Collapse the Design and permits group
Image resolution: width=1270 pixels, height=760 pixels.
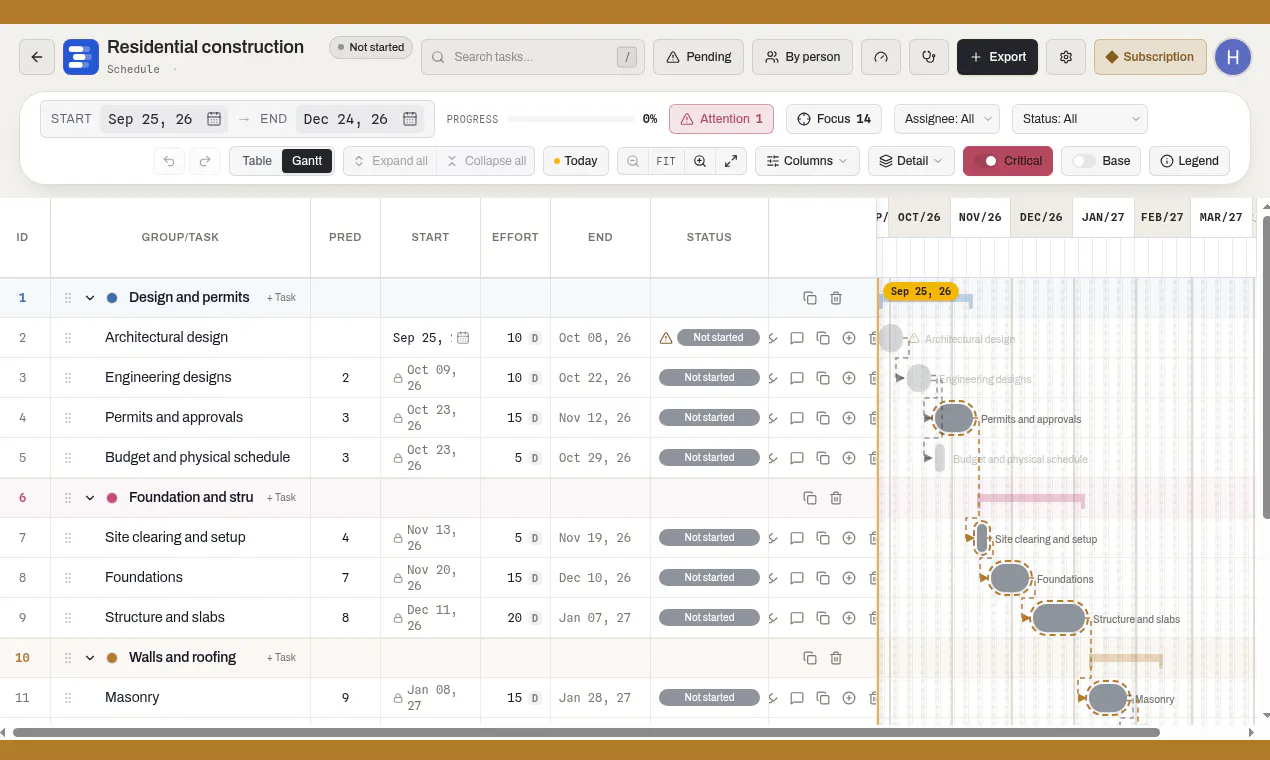90,298
